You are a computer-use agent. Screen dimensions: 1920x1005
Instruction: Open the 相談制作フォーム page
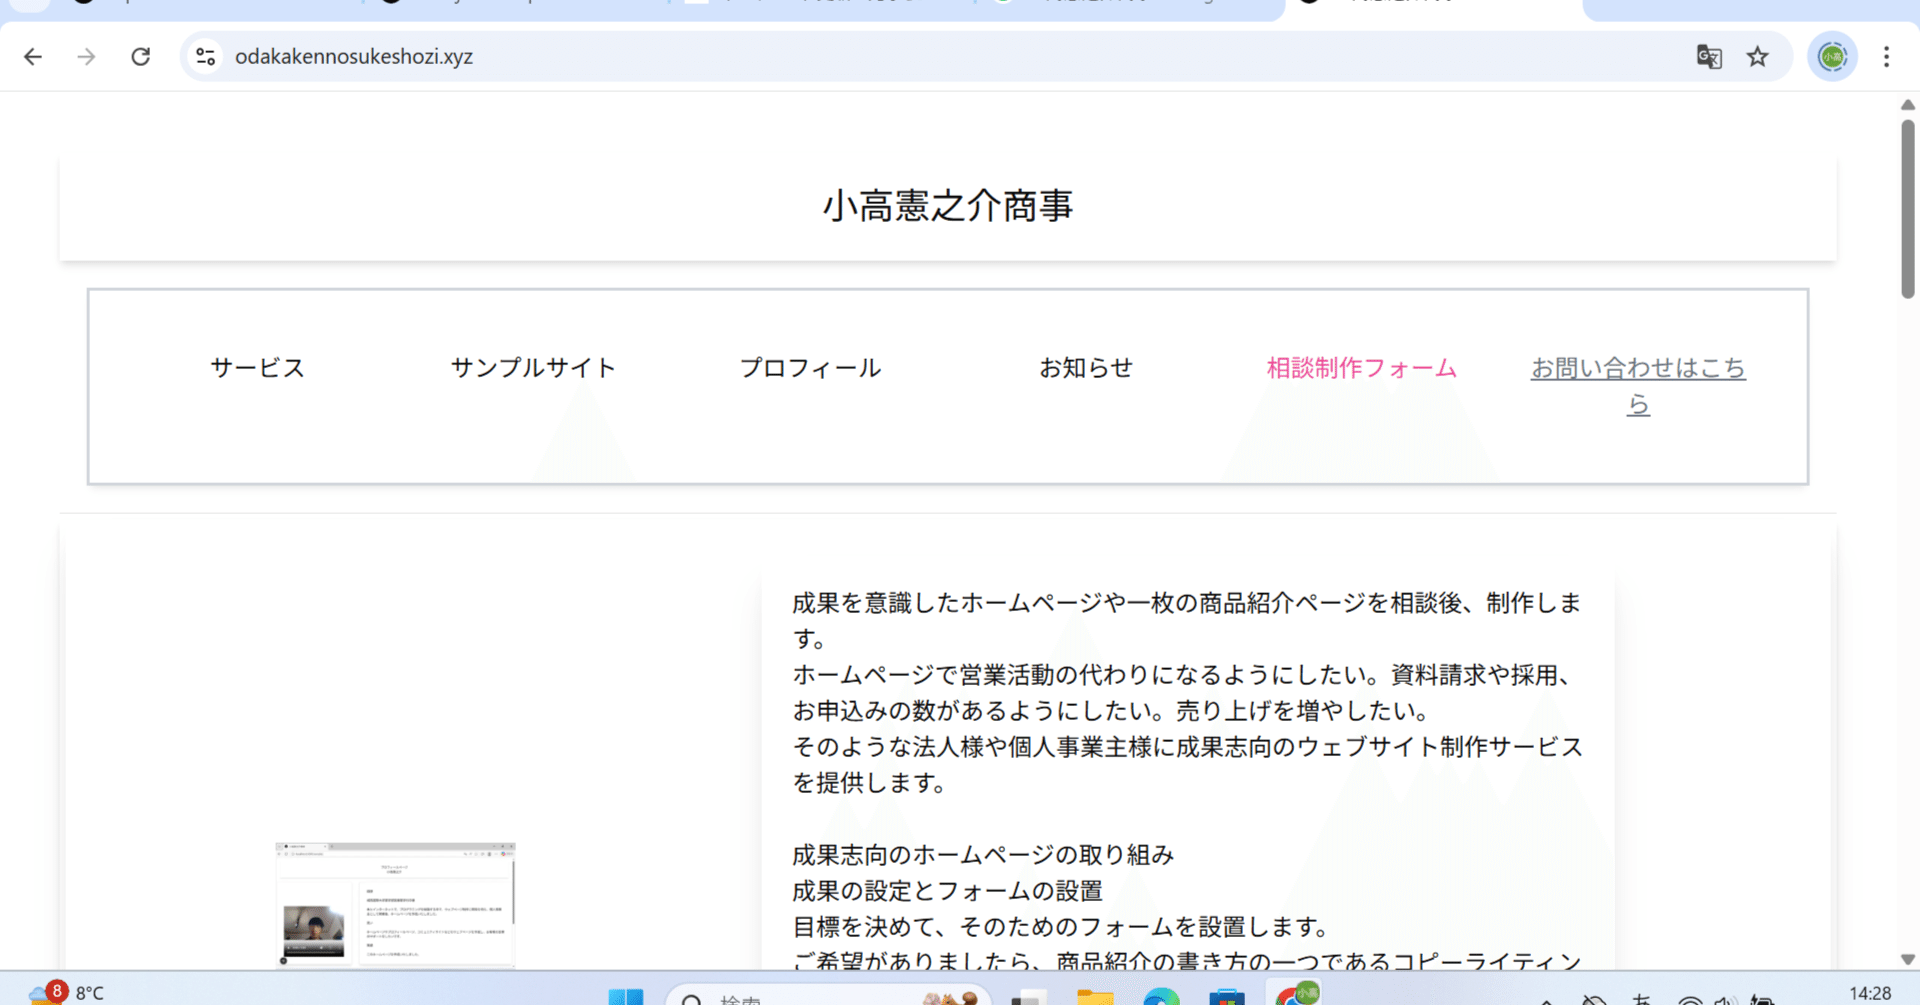click(1361, 368)
